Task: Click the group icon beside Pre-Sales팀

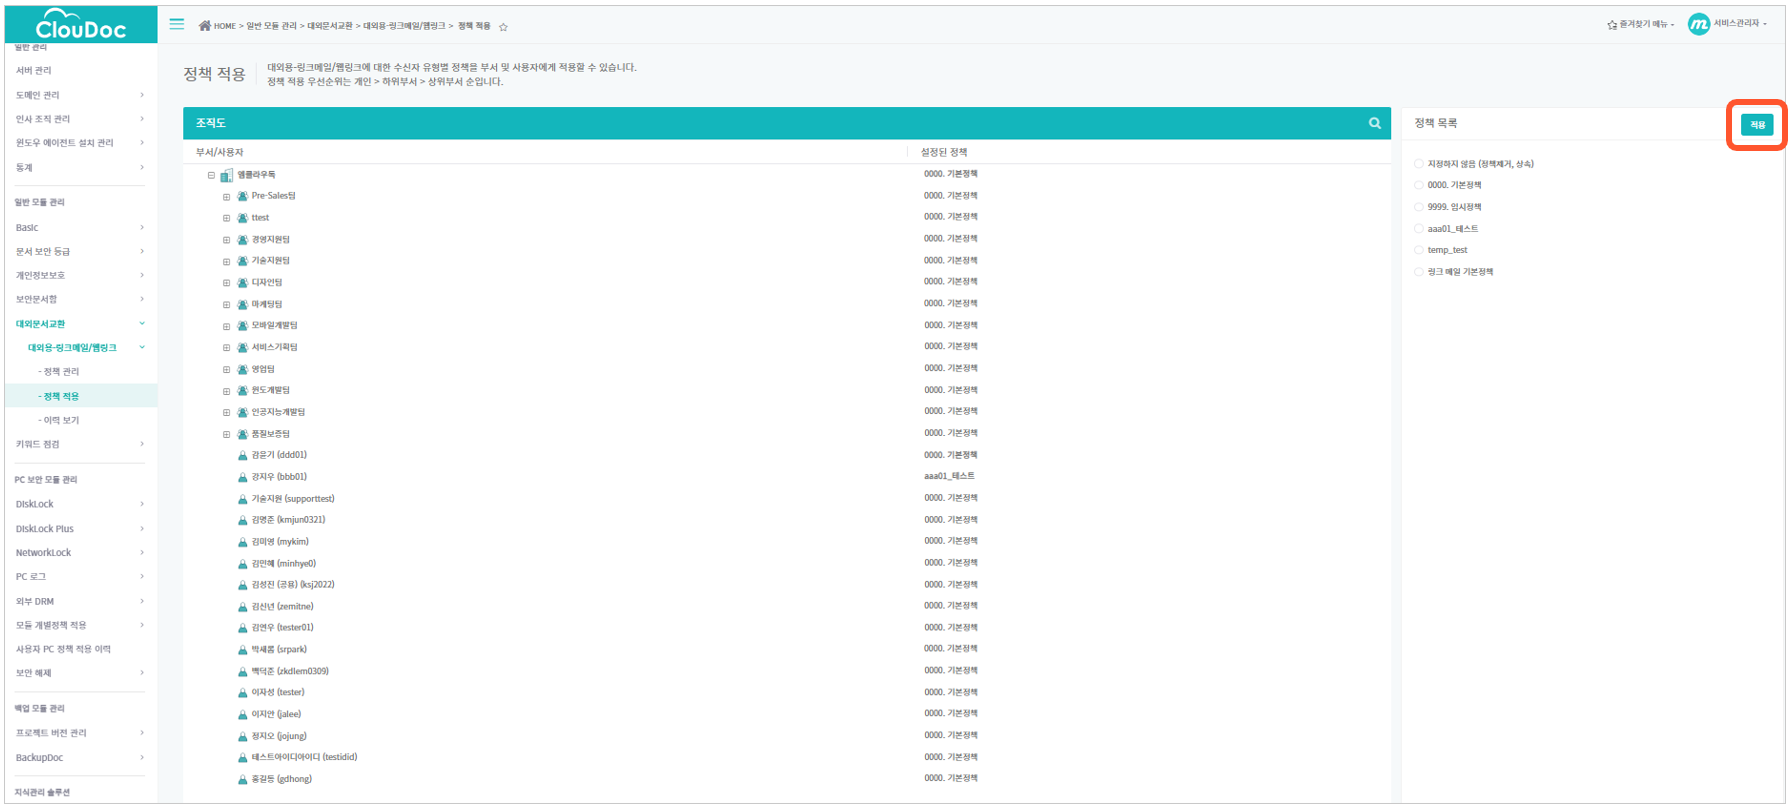Action: tap(242, 196)
